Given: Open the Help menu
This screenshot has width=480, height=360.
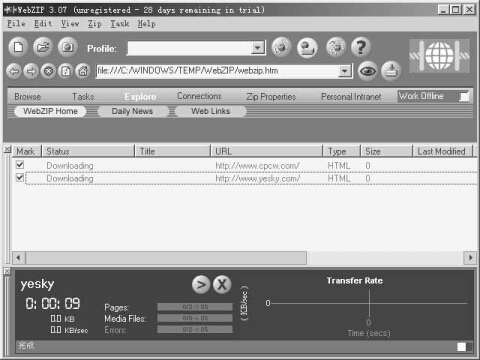Looking at the screenshot, I should point(147,24).
